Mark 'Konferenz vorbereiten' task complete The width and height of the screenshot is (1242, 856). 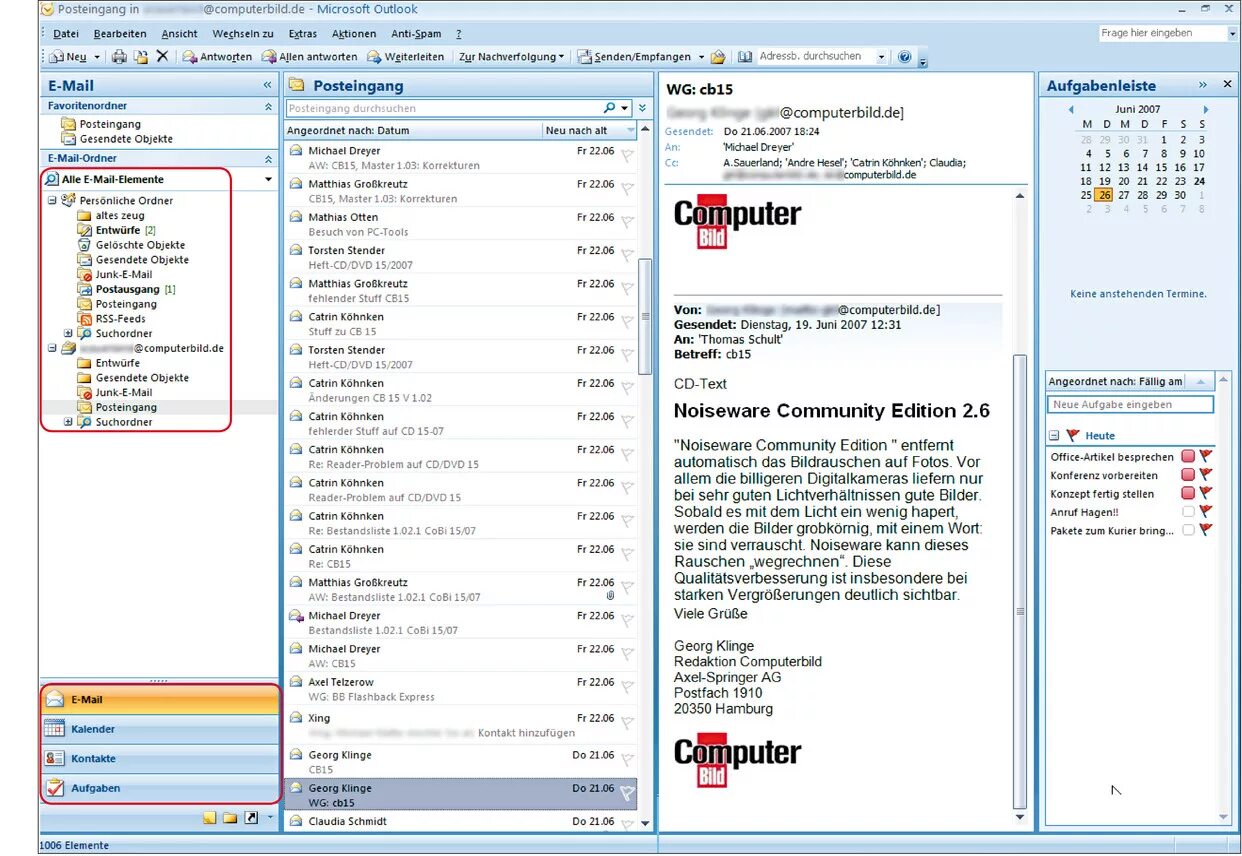click(x=1188, y=475)
